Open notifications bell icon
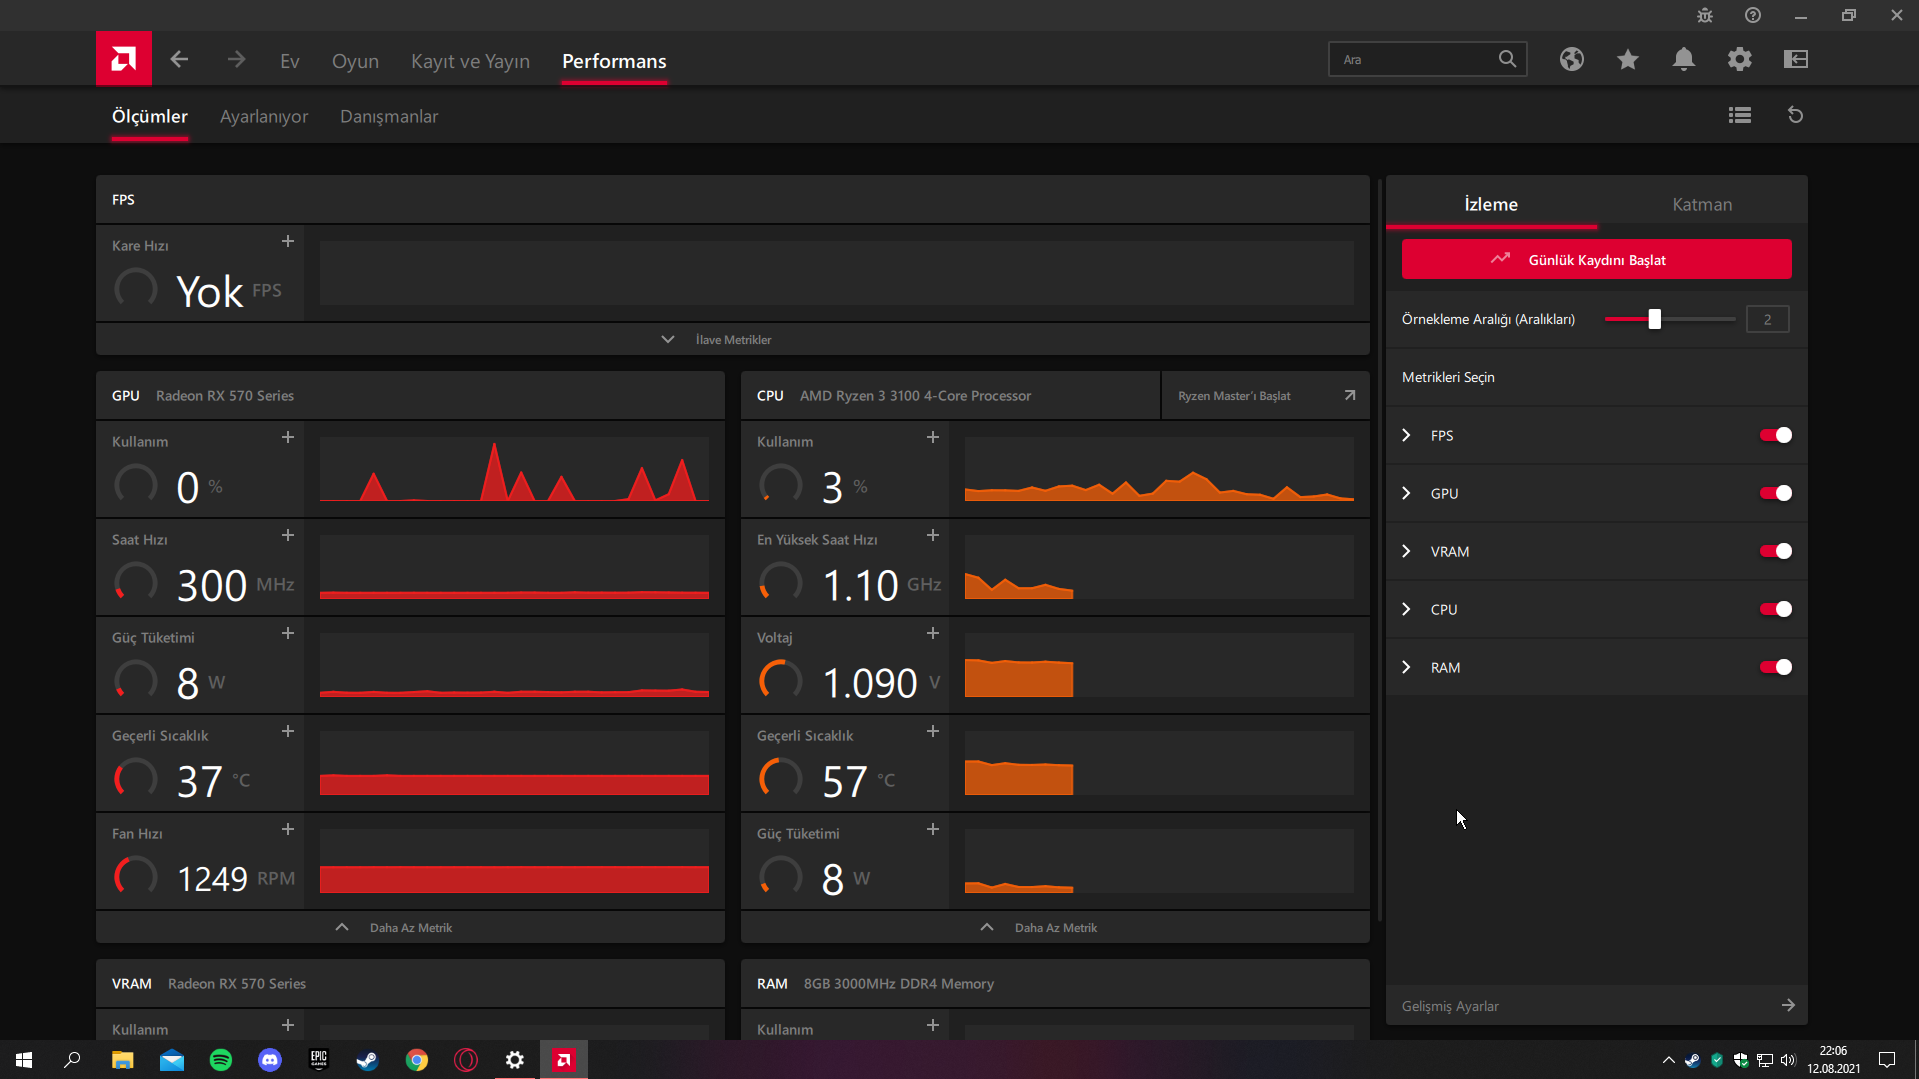 pos(1684,59)
